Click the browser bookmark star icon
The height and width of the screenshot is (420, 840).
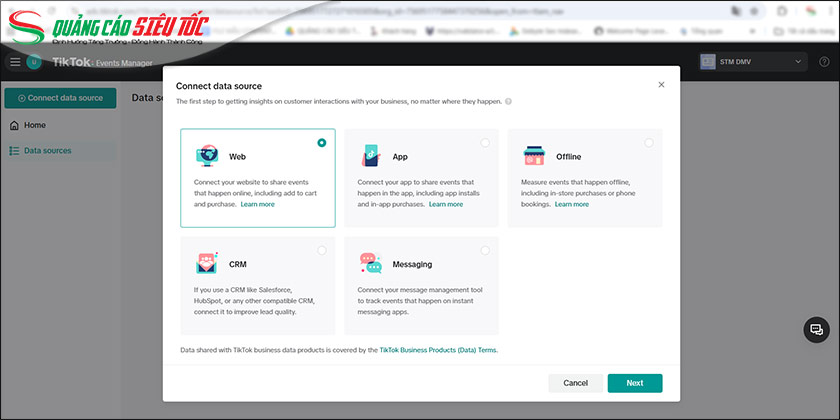(754, 11)
